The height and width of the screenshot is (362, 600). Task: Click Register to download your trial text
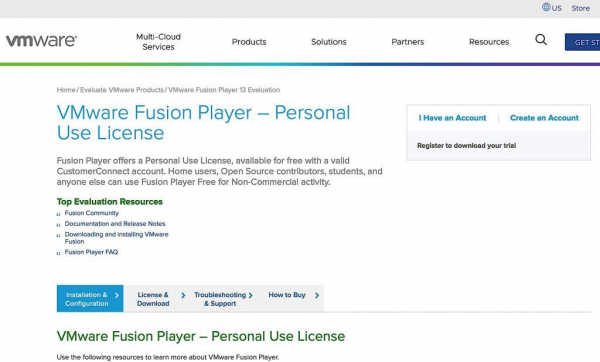click(466, 145)
